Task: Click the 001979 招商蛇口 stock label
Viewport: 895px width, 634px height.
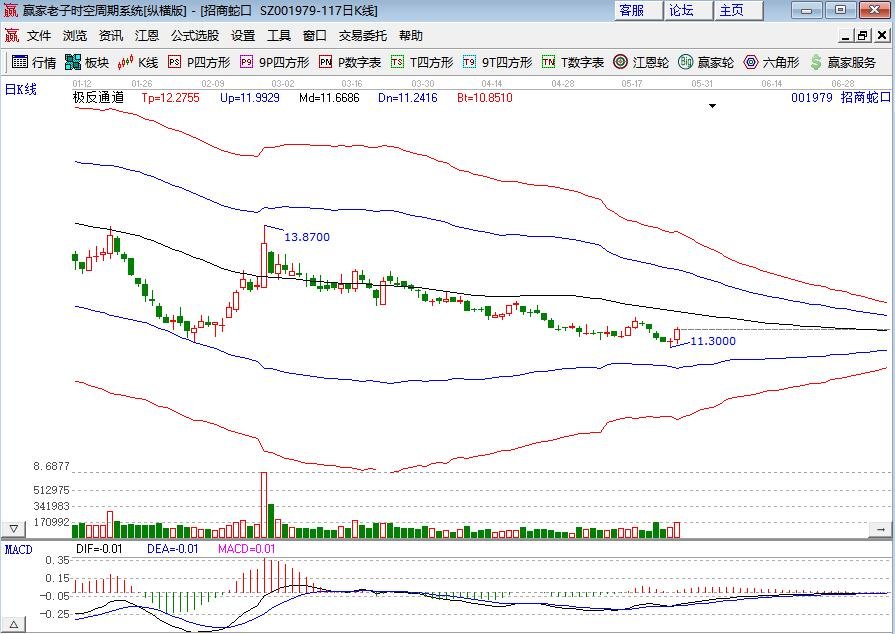Action: point(840,98)
